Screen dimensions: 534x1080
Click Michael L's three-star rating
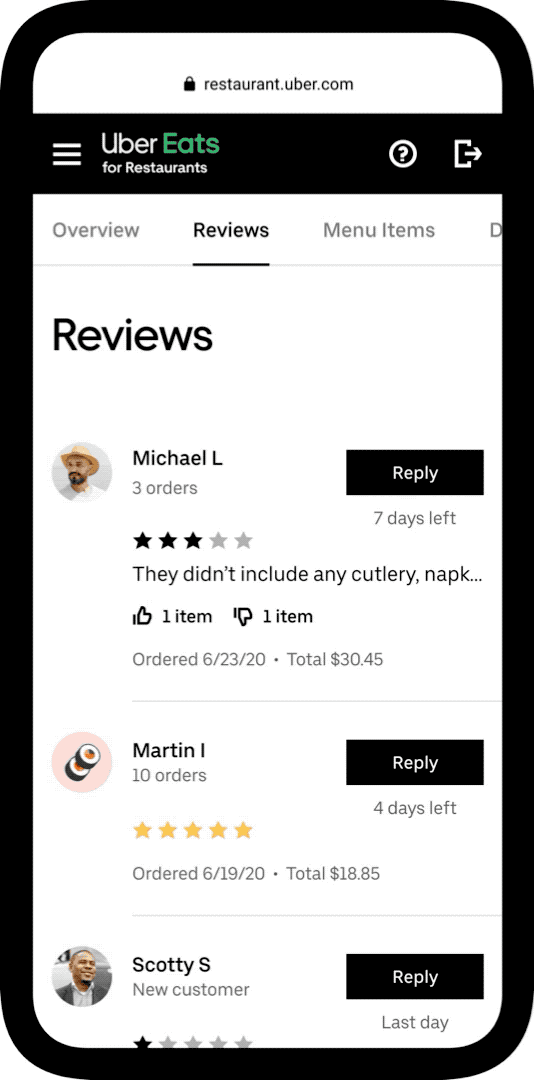pyautogui.click(x=192, y=541)
